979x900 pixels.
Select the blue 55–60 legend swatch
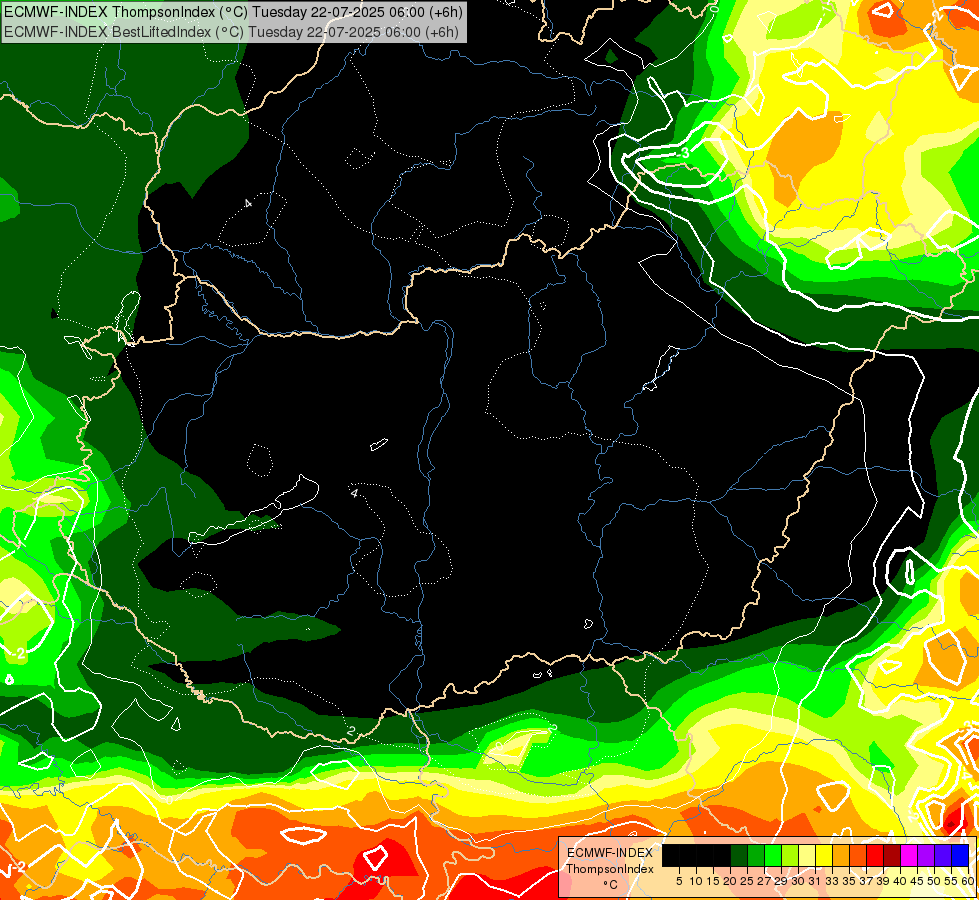(x=961, y=855)
